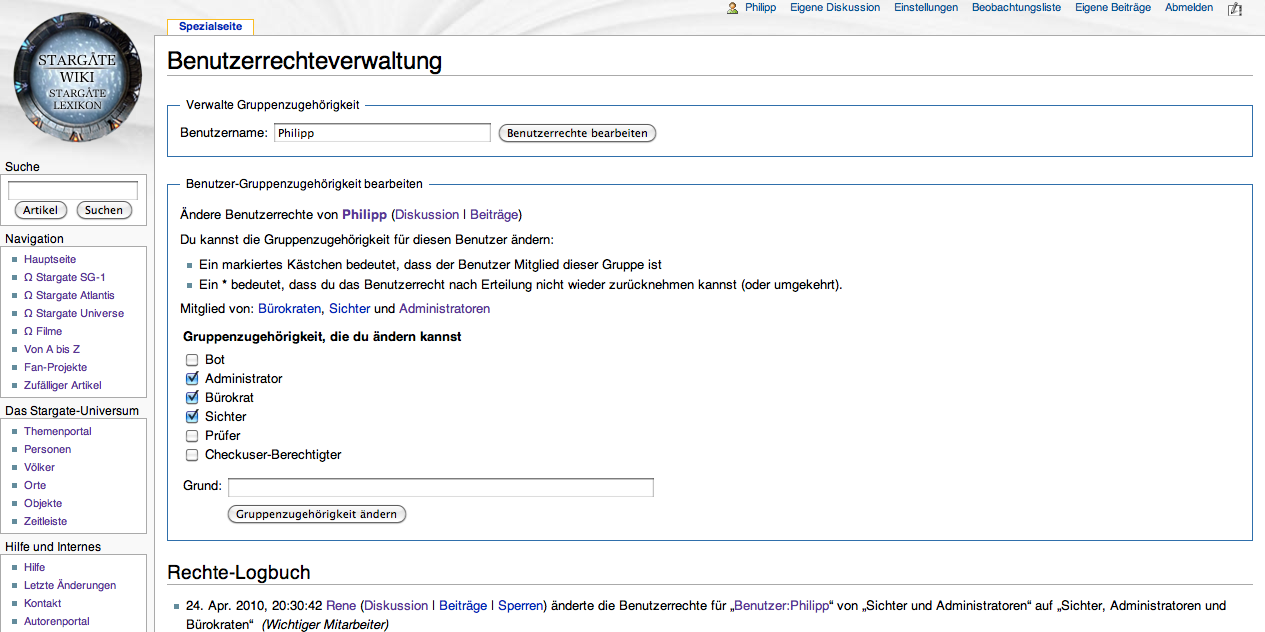Click the user icon beside Philipp
Screen dimensions: 1265x632
click(x=733, y=8)
